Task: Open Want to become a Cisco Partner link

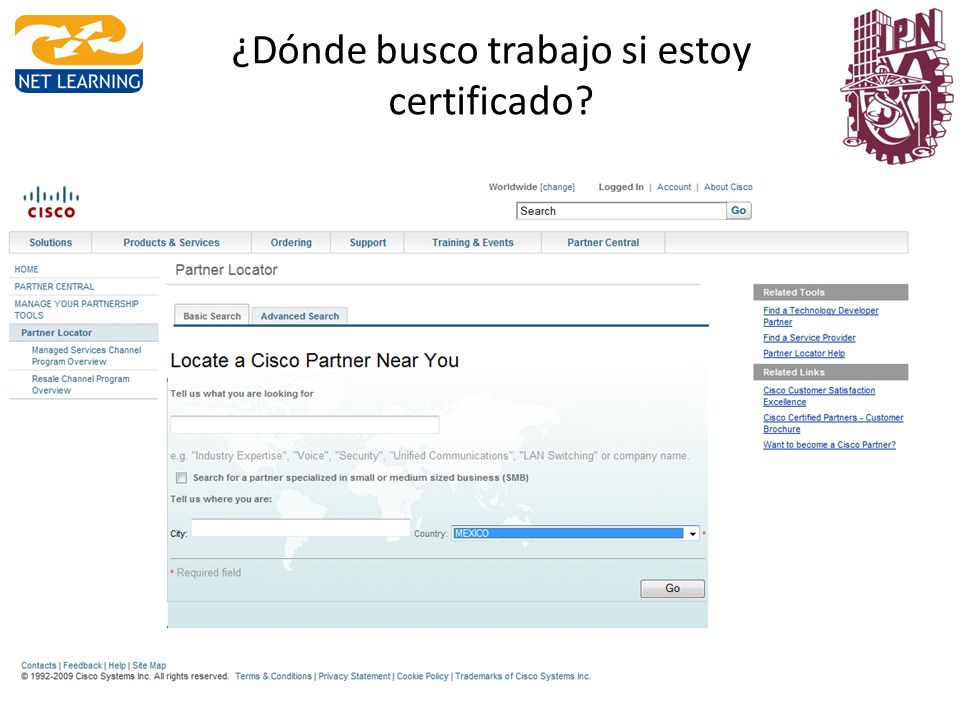Action: [x=829, y=444]
